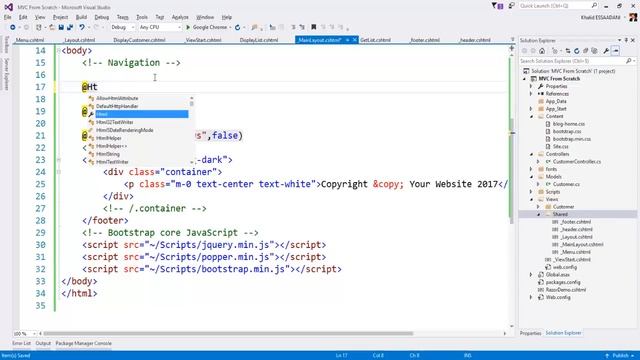The height and width of the screenshot is (360, 640).
Task: Click the browser Refresh toolbar icon
Action: [x=237, y=27]
